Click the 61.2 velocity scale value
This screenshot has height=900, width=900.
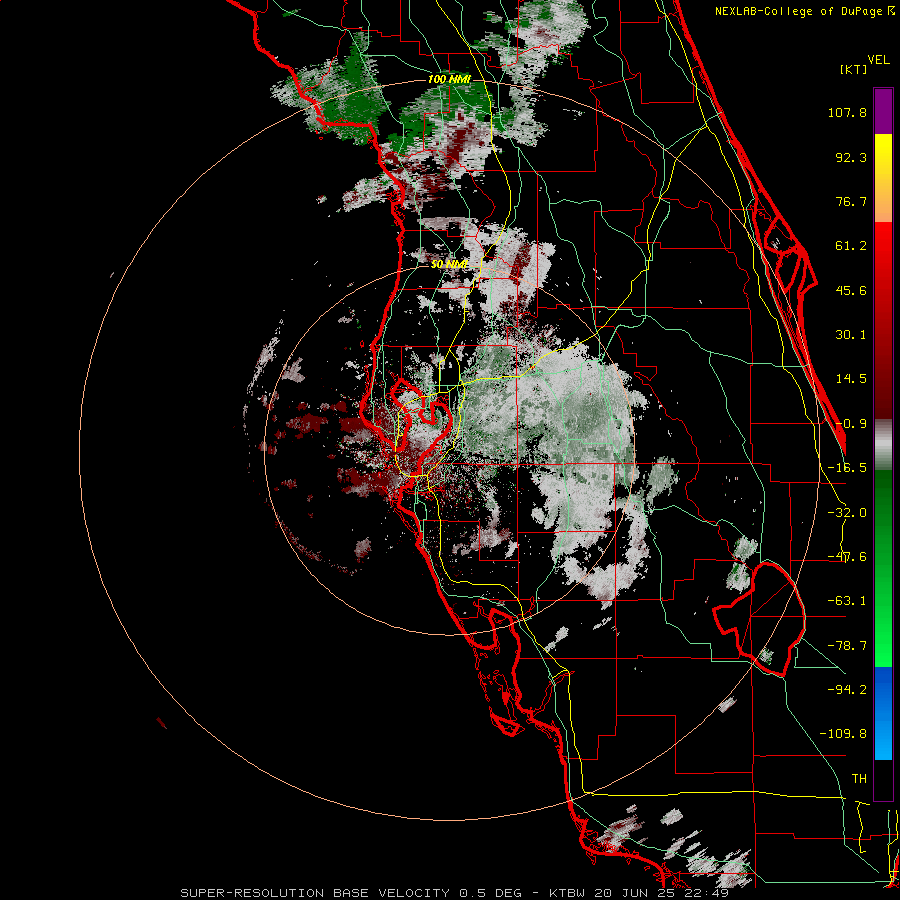[851, 246]
